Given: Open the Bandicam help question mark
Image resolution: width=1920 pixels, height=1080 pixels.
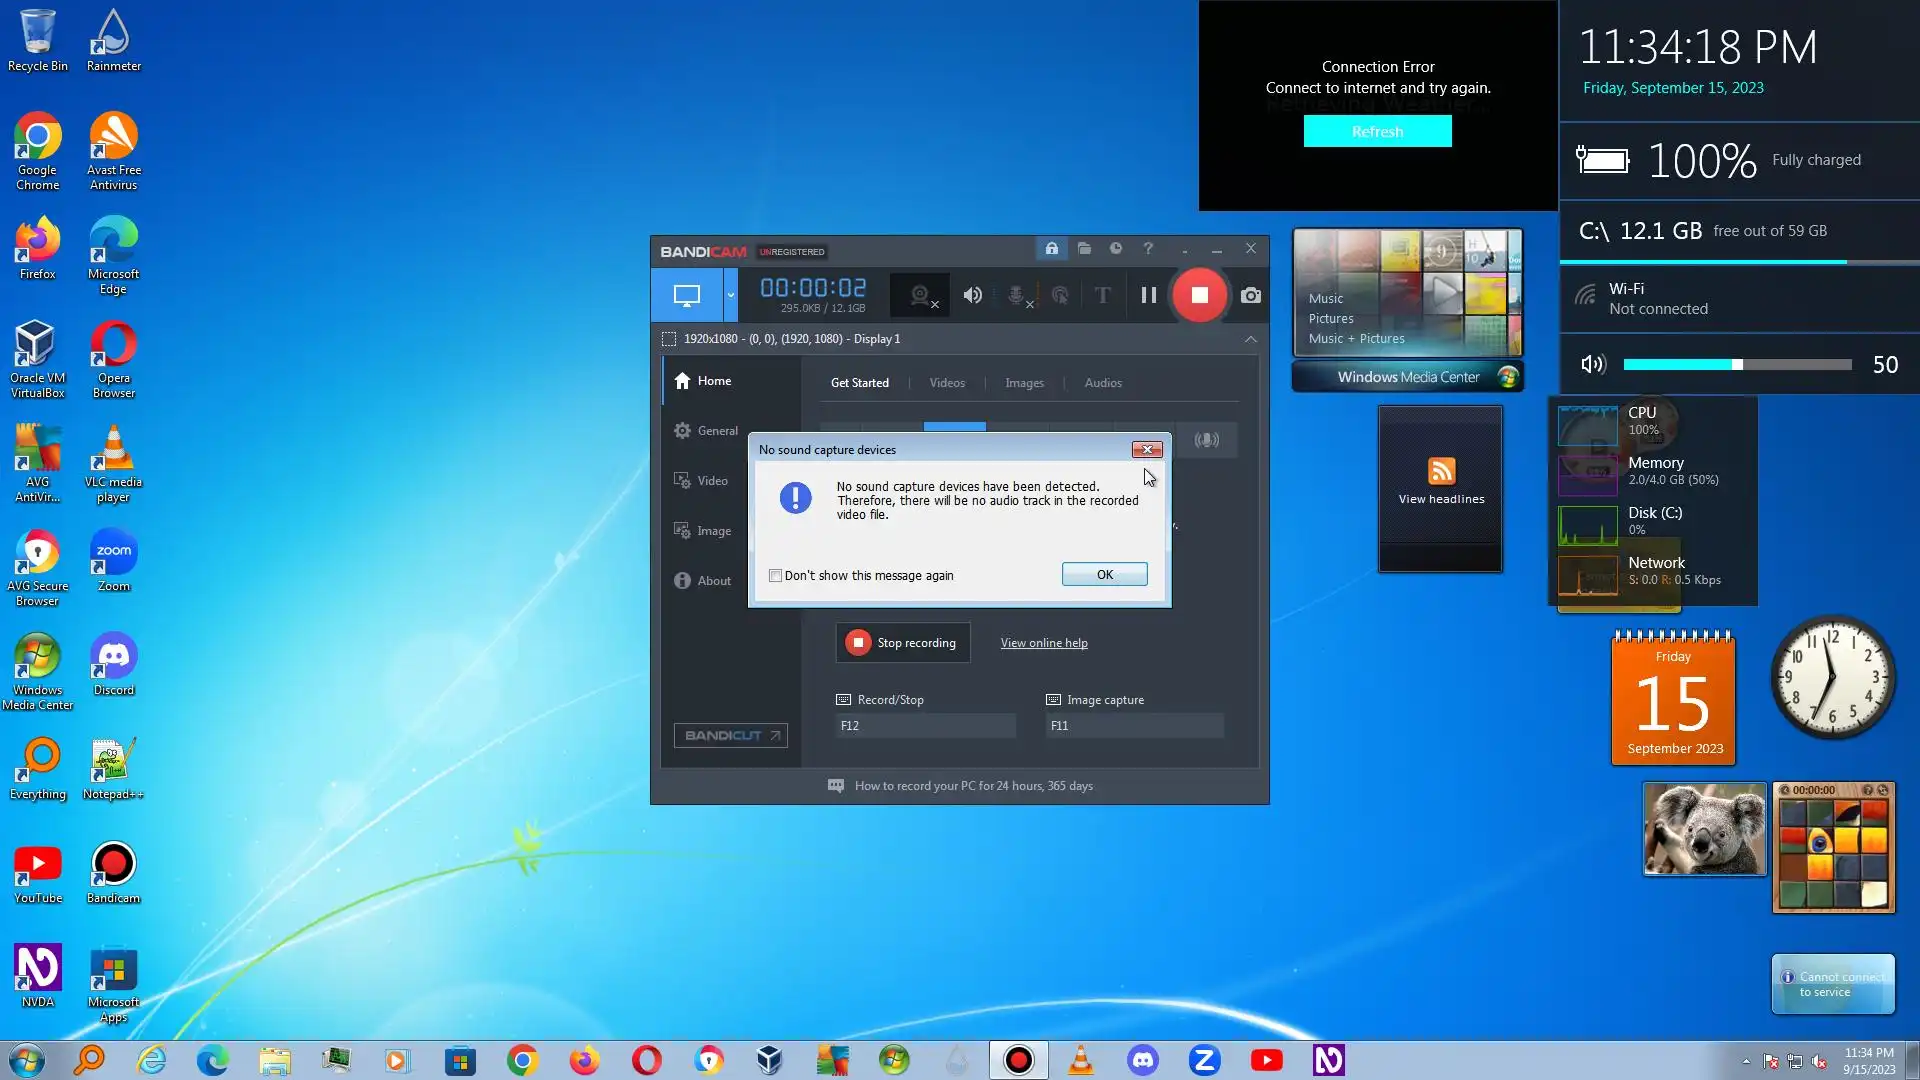Looking at the screenshot, I should click(1148, 248).
